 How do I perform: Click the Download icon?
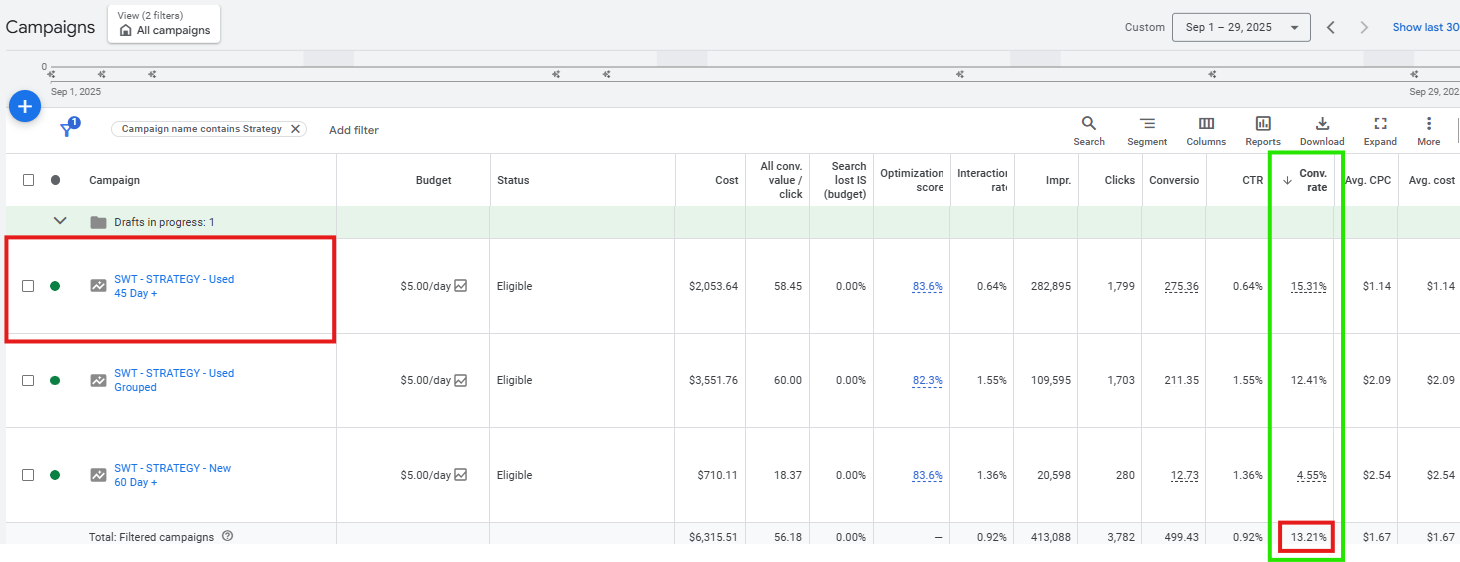point(1322,124)
